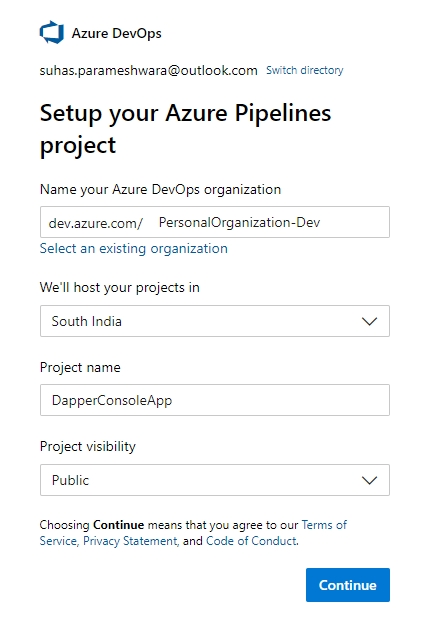Open the Code of Conduct link
Screen dimensions: 431x624
(x=252, y=541)
